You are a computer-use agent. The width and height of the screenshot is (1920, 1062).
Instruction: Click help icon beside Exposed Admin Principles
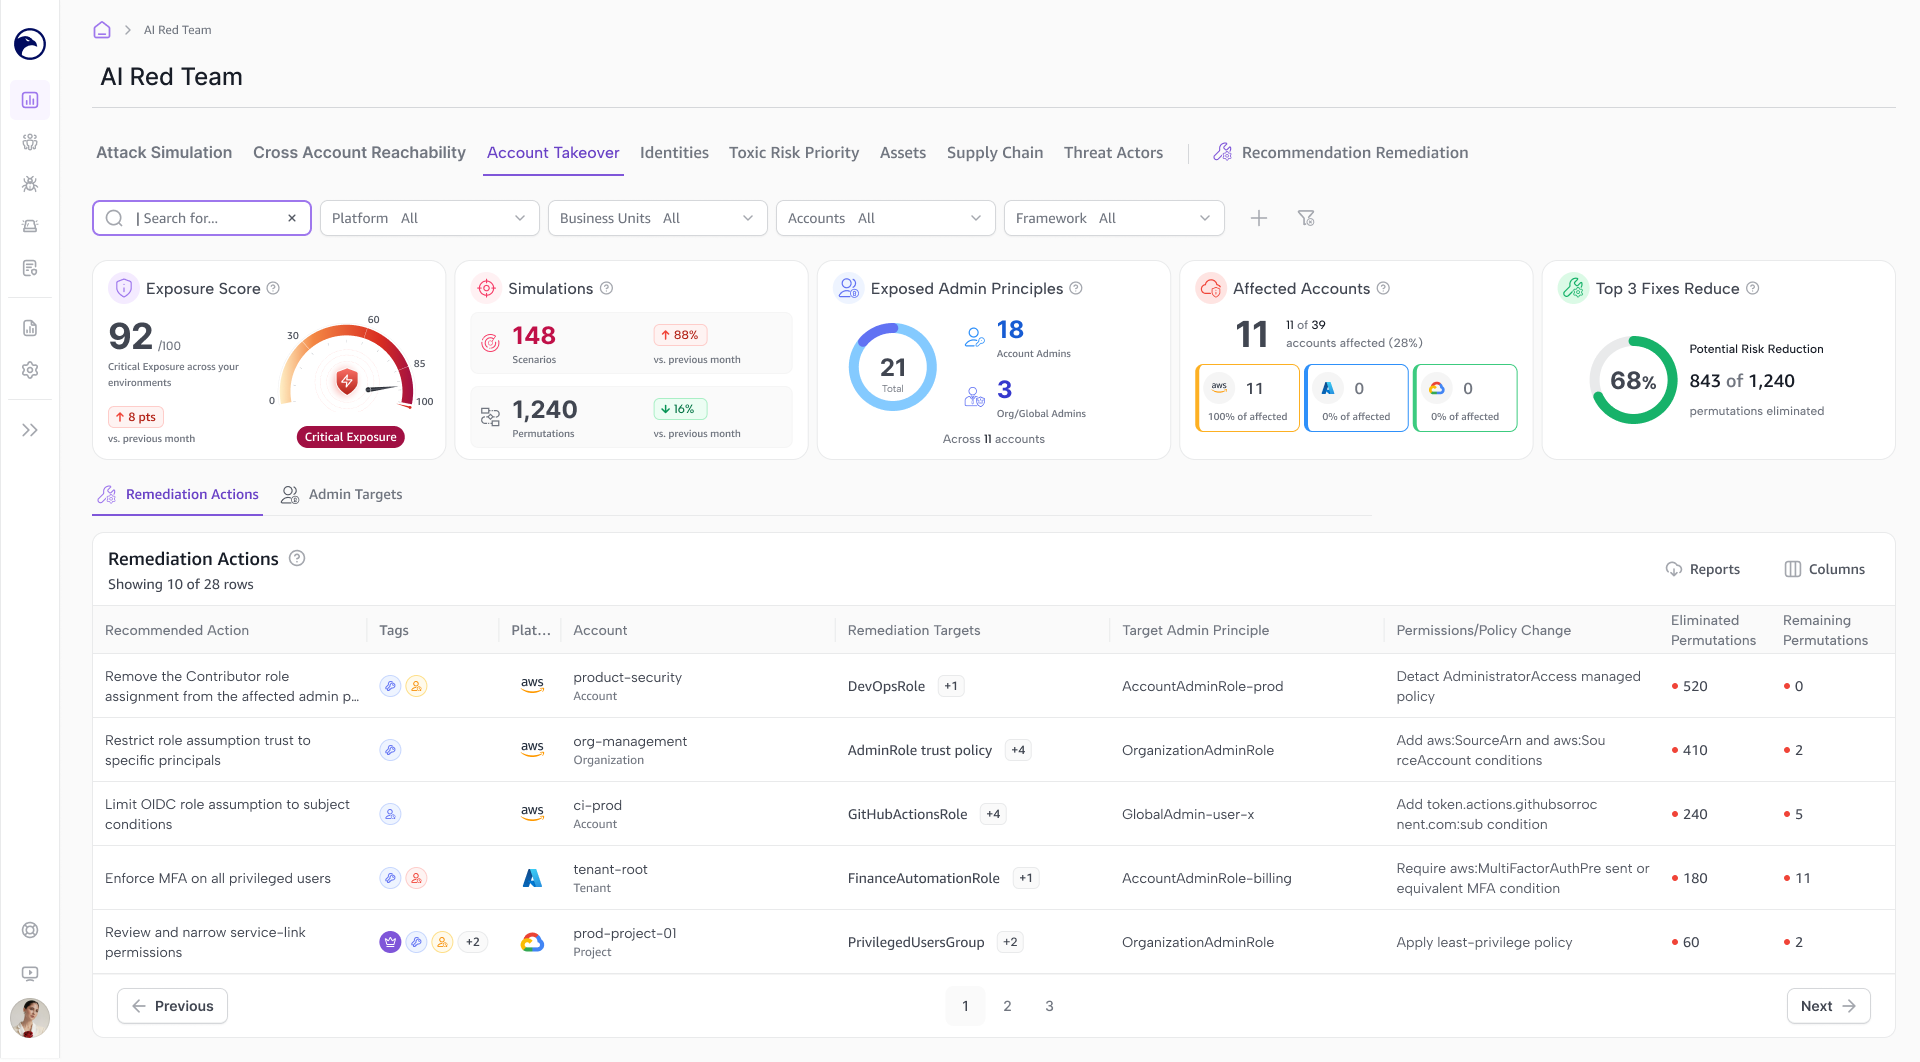pos(1076,288)
